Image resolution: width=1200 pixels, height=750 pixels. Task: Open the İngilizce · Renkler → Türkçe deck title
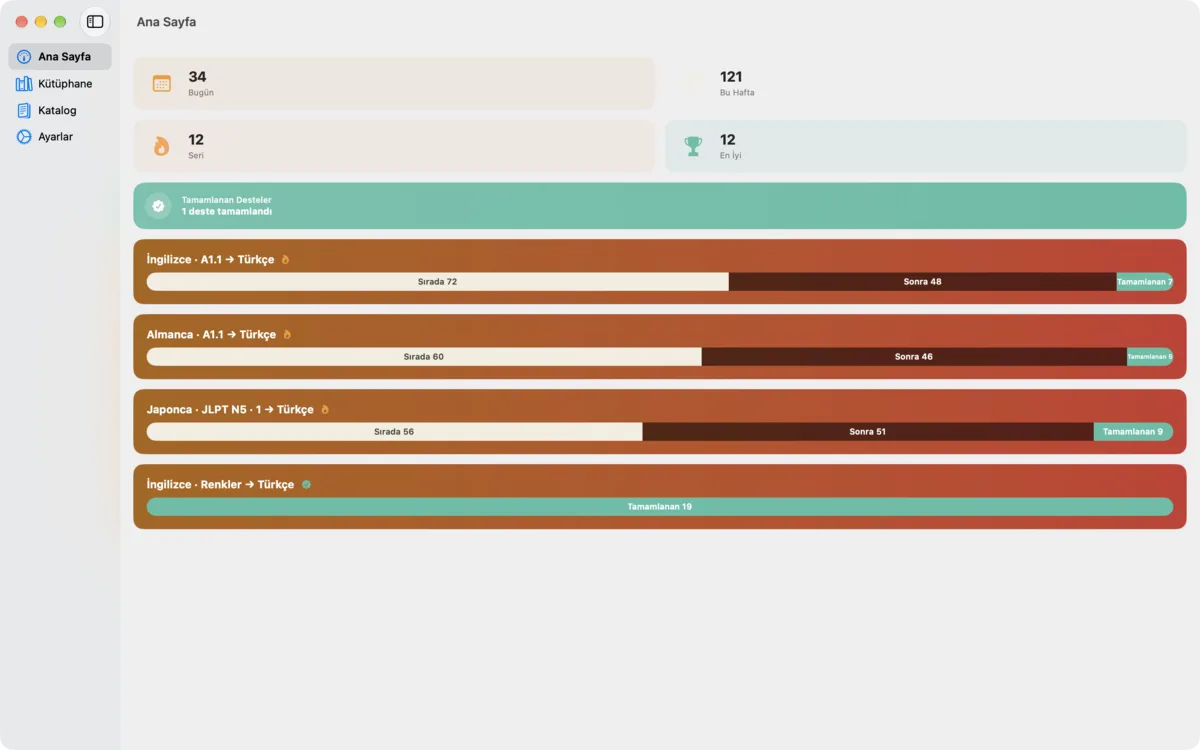(x=220, y=484)
